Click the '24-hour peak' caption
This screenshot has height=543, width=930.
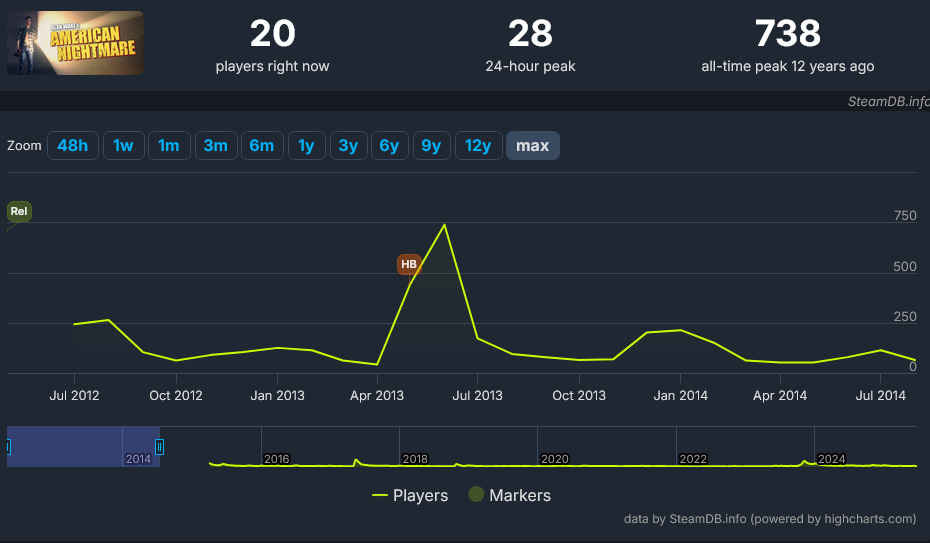[530, 66]
